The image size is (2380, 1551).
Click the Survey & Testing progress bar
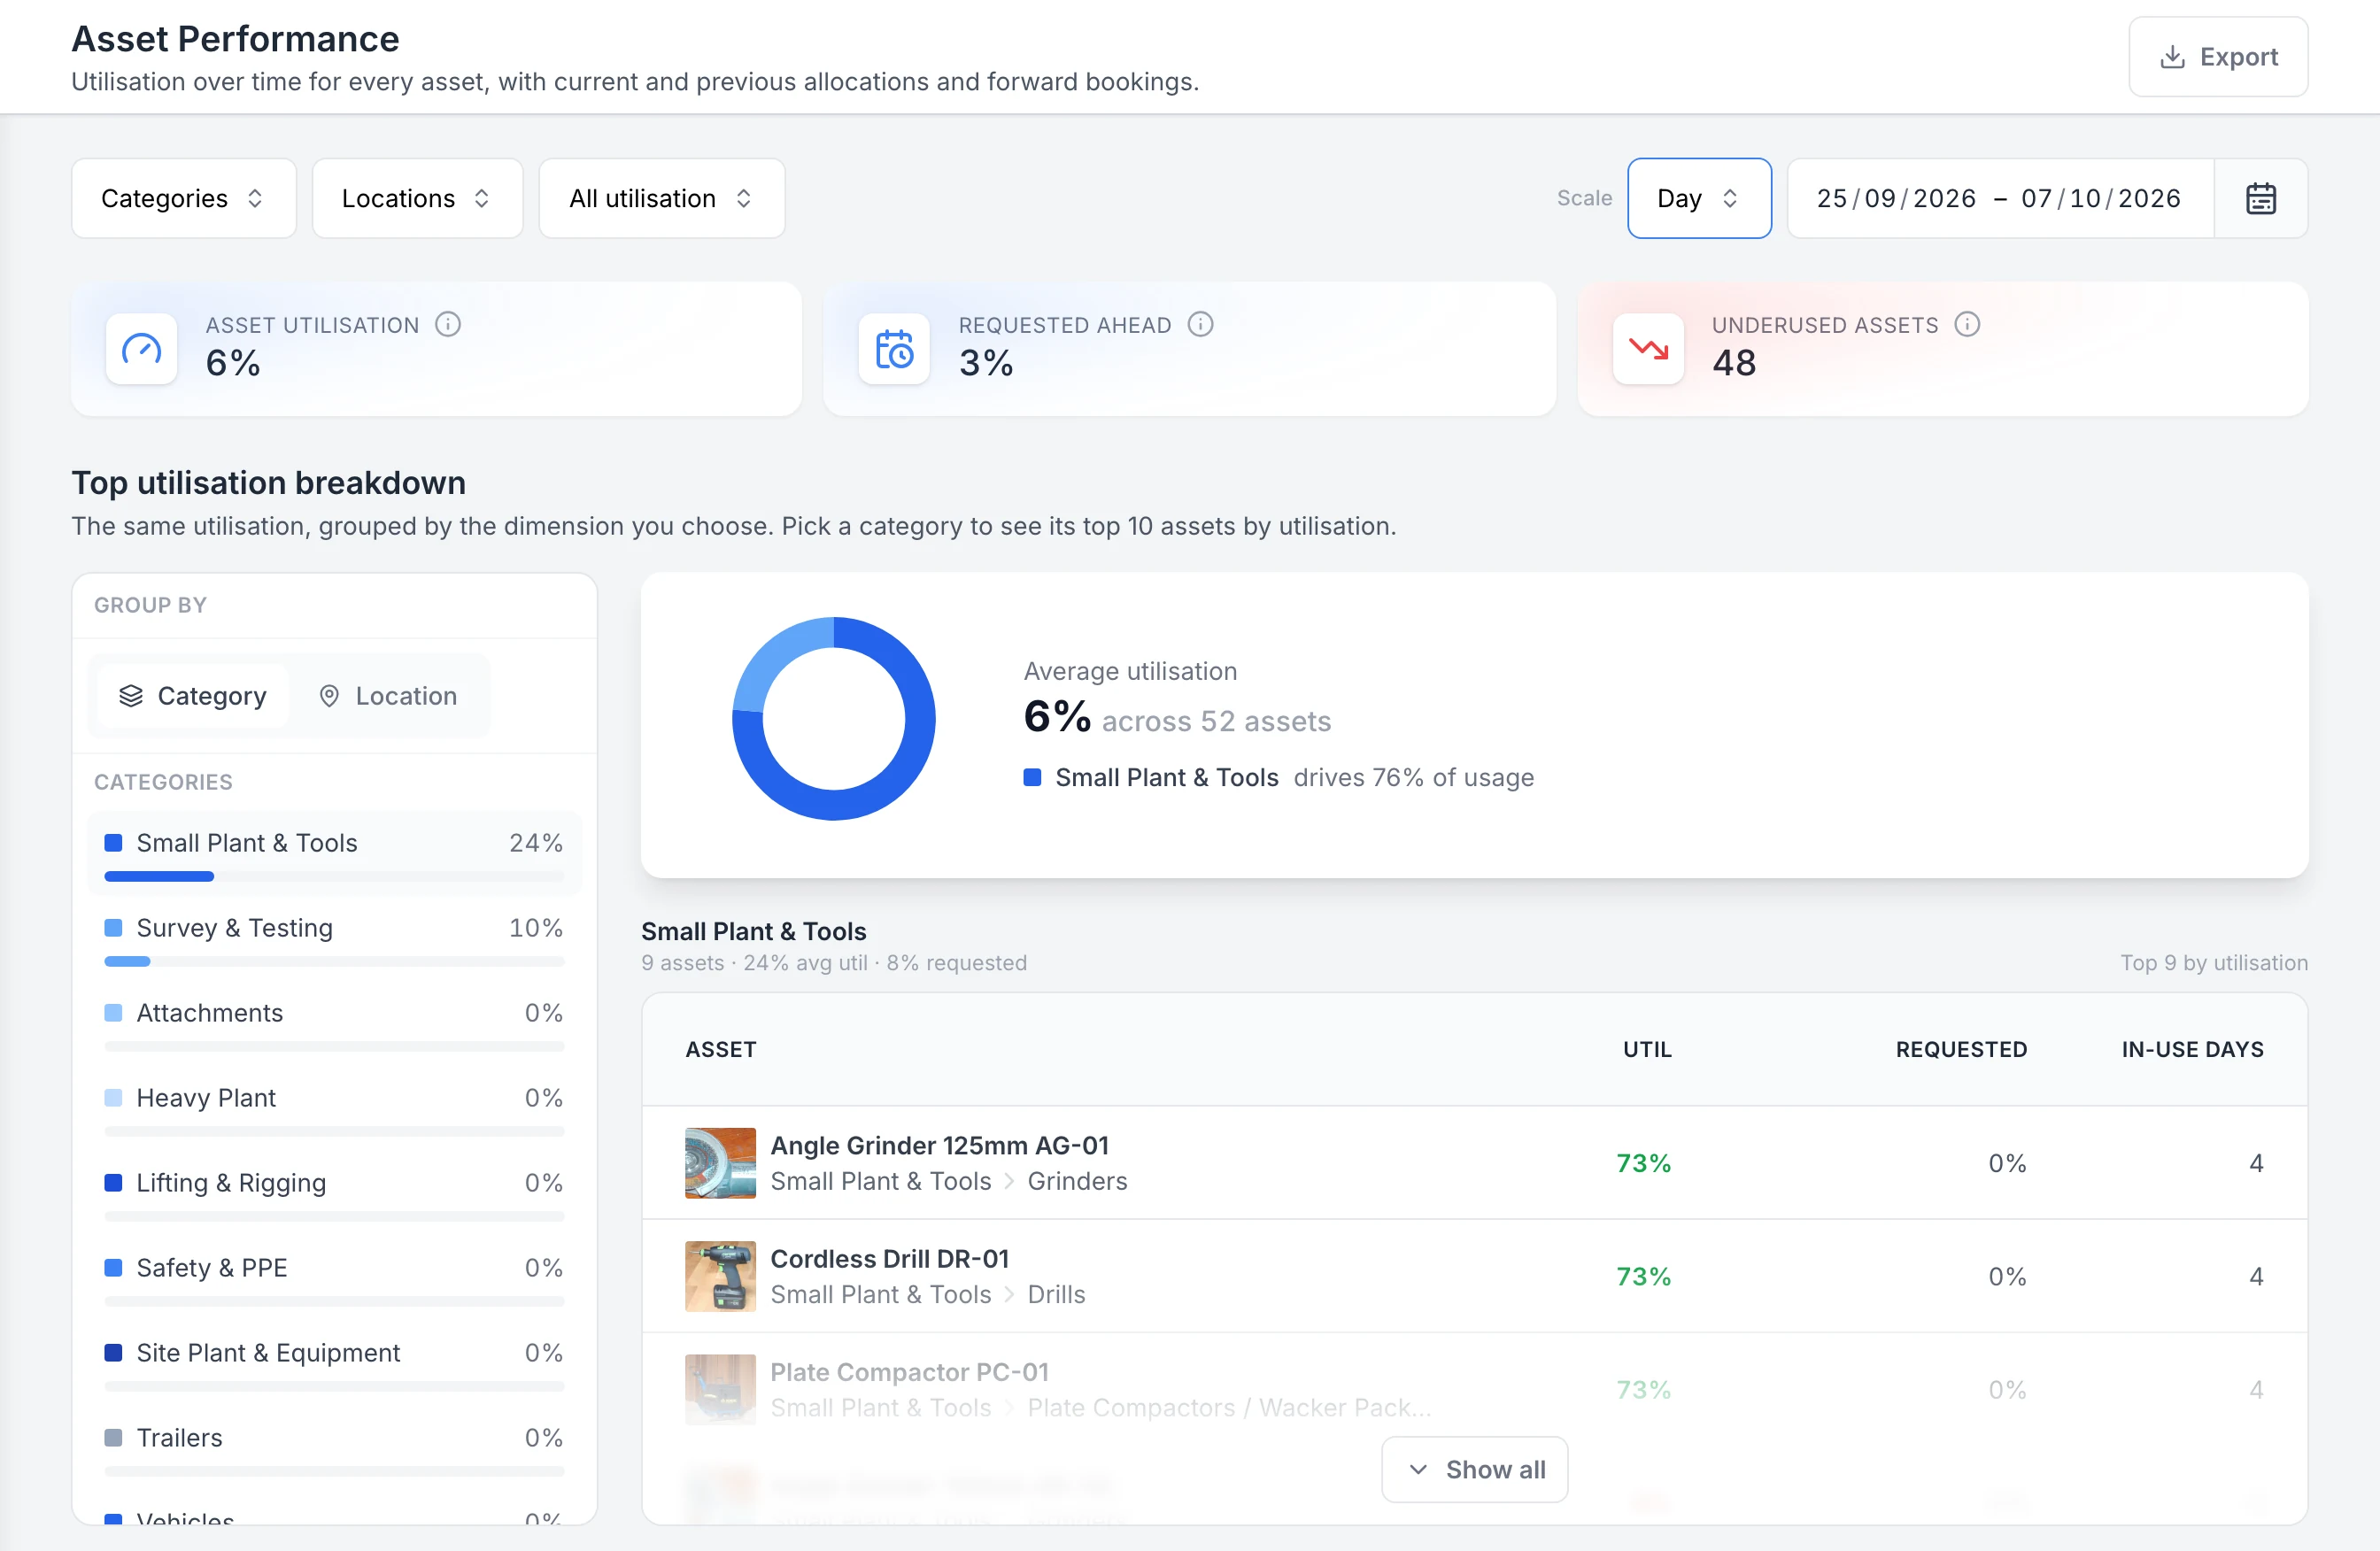[334, 961]
